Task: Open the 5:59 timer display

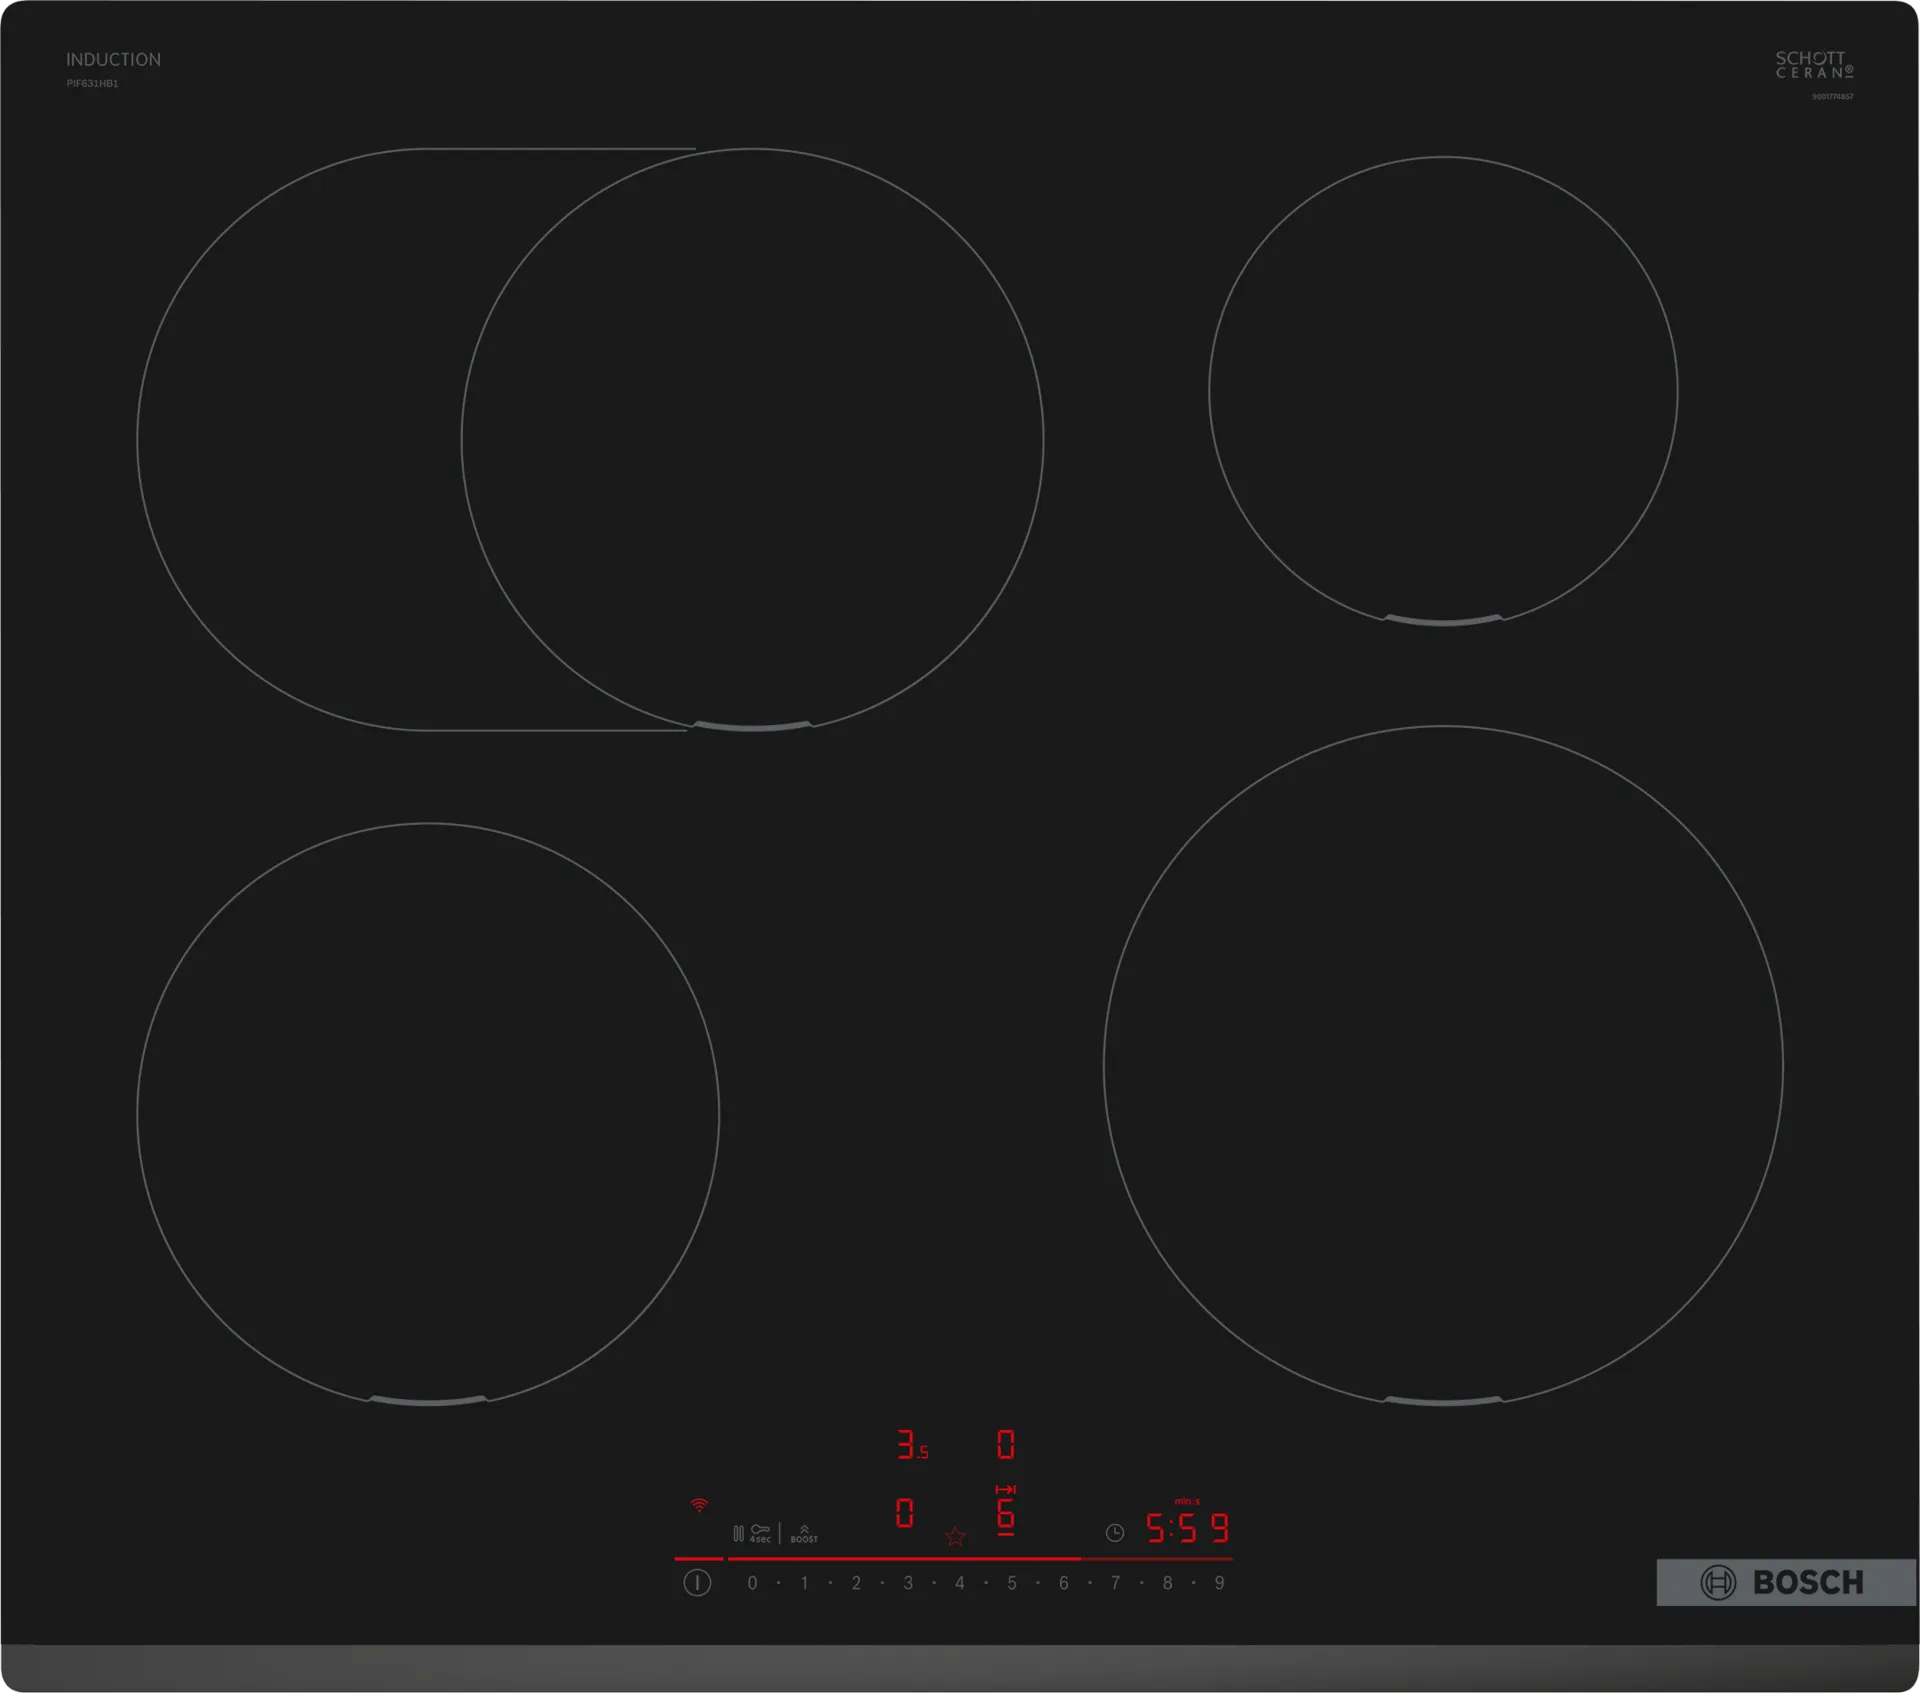Action: coord(1186,1528)
